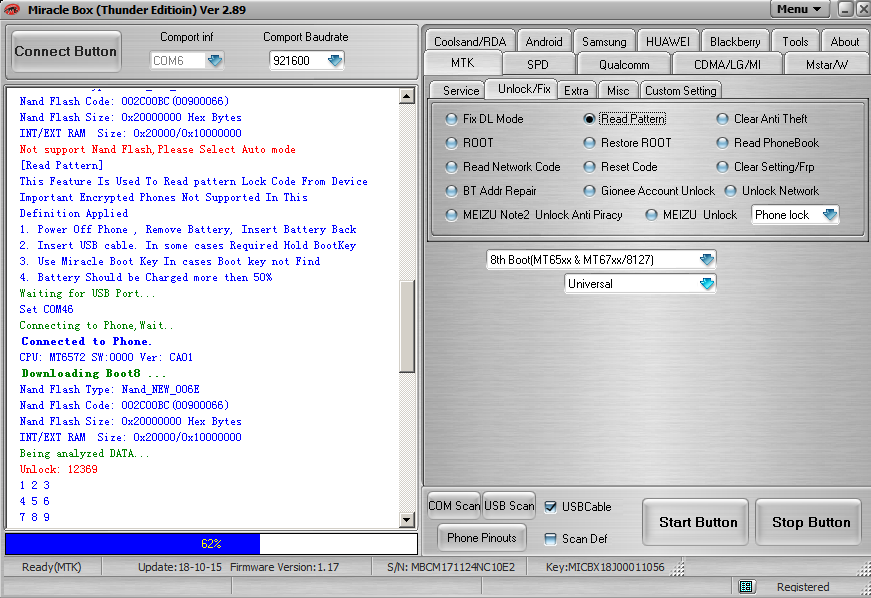Viewport: 871px width, 598px height.
Task: Select the Read Network Code option
Action: point(452,167)
